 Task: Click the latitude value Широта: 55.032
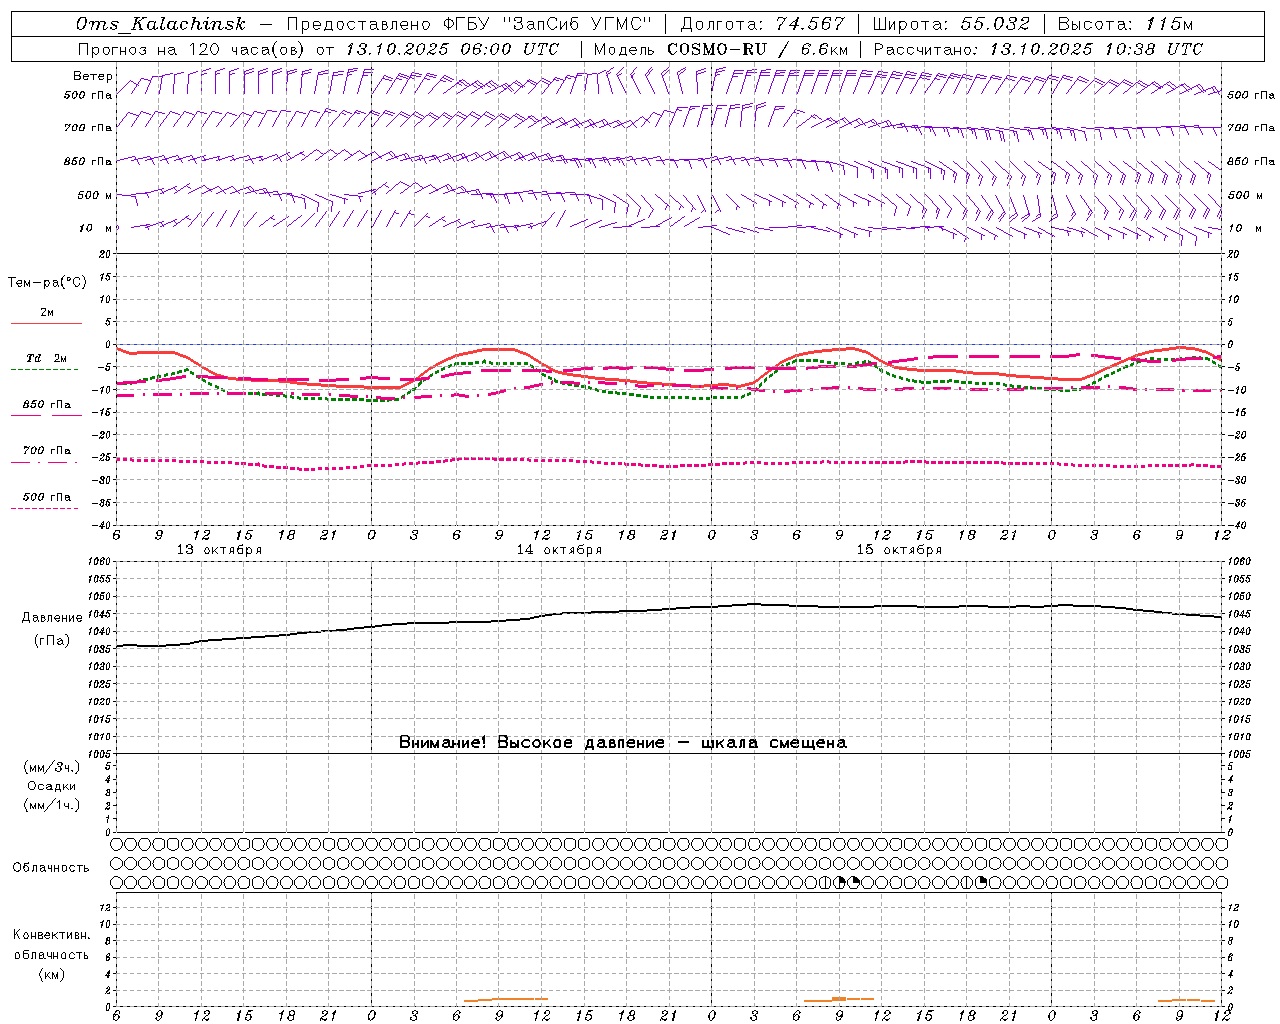951,24
